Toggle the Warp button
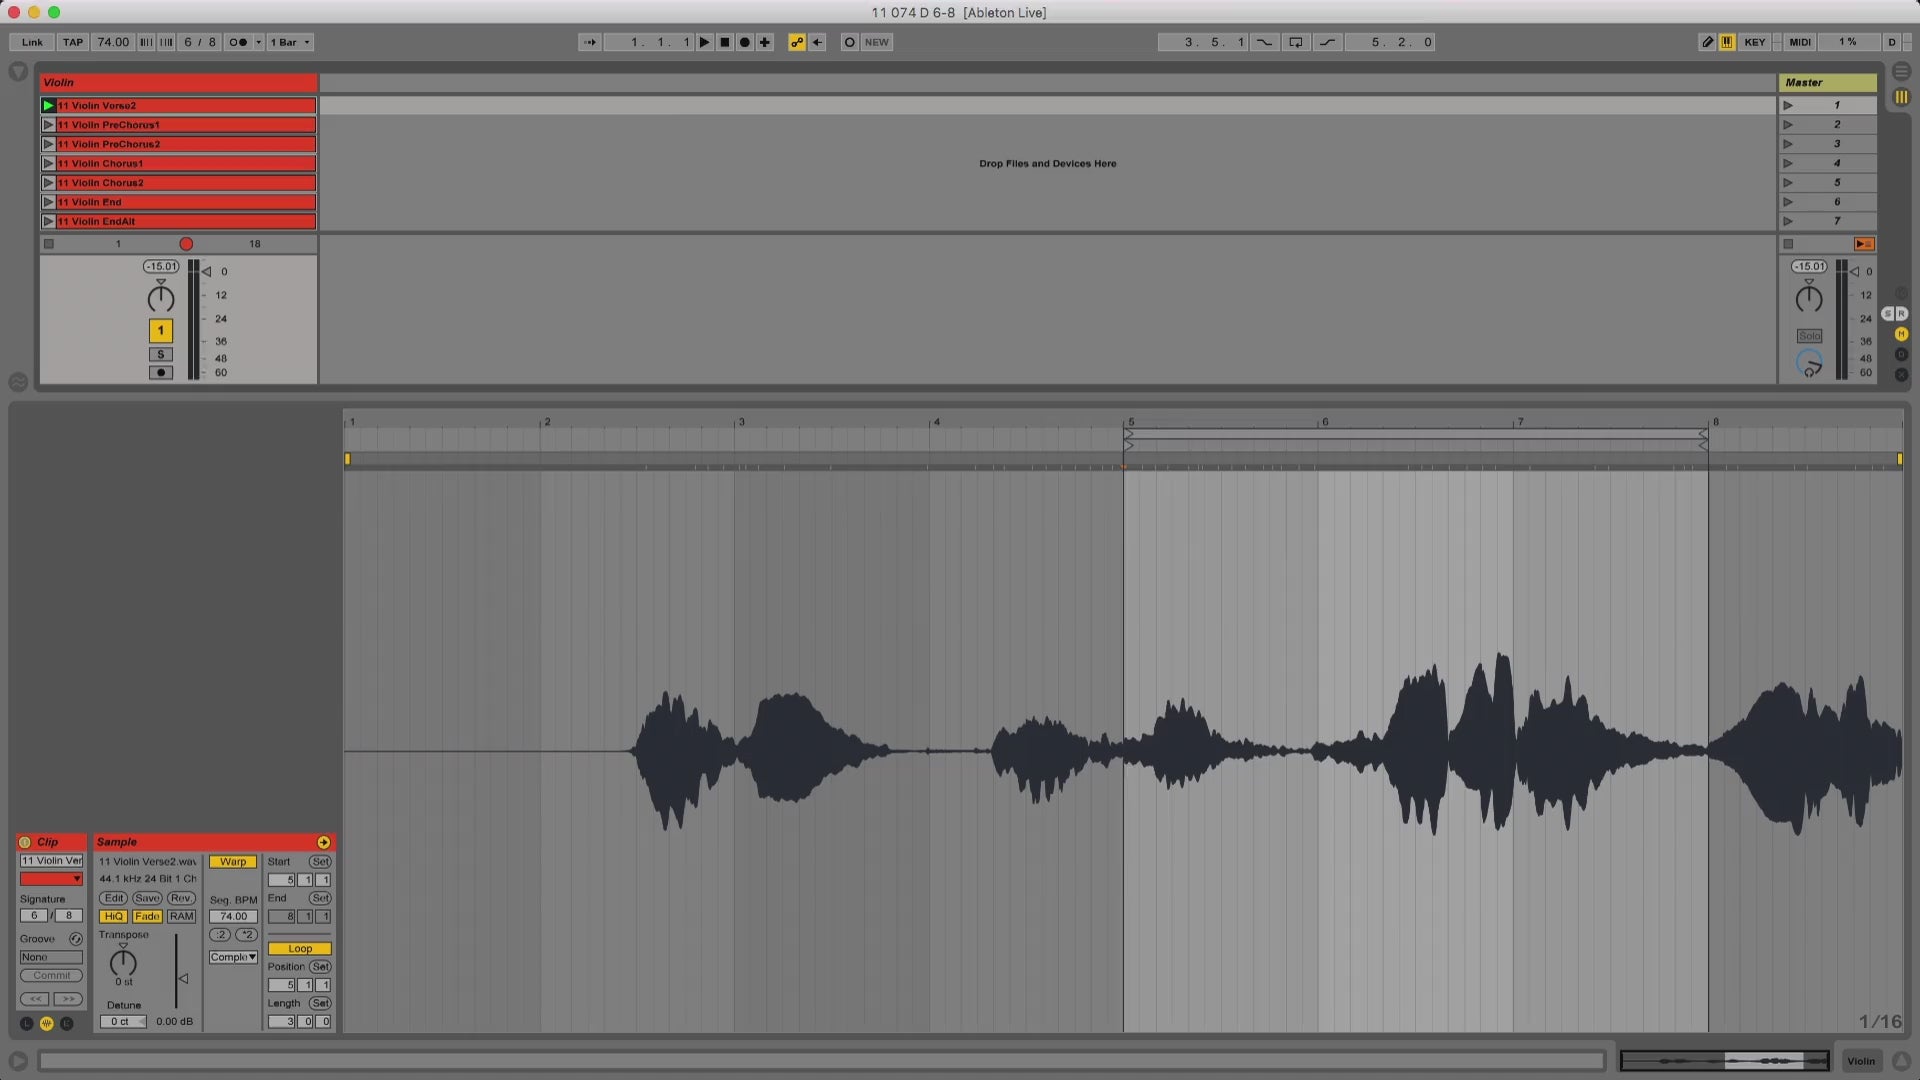Screen dimensions: 1920x1080 tap(233, 862)
